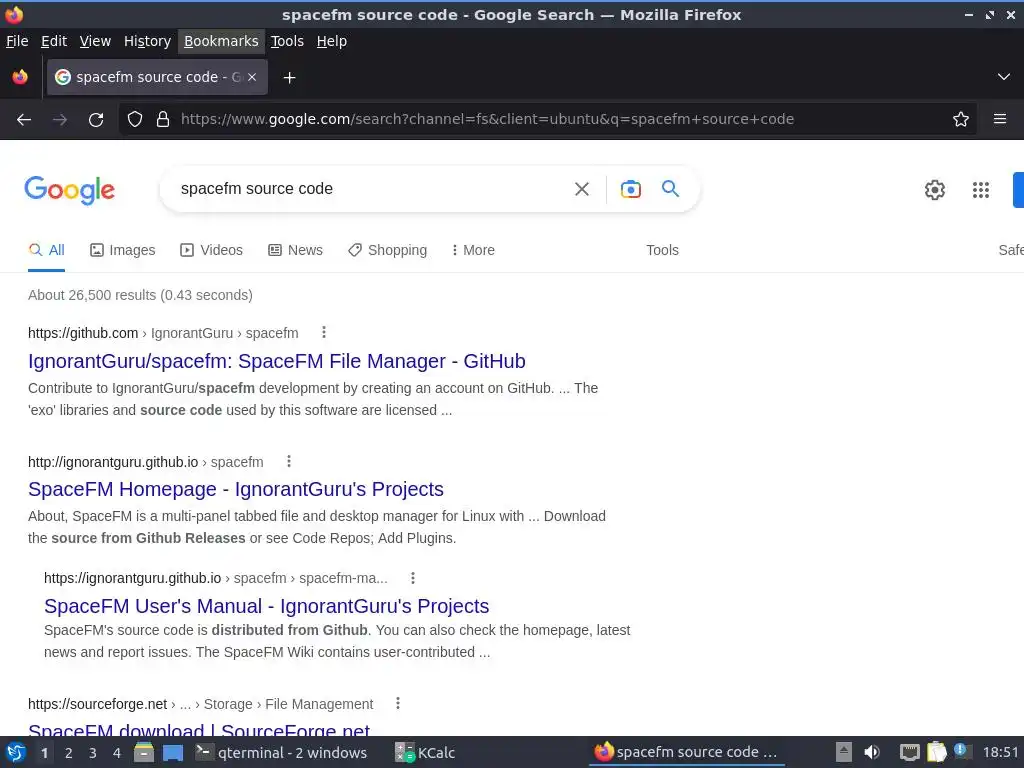
Task: Select the All results tab
Action: [x=46, y=250]
